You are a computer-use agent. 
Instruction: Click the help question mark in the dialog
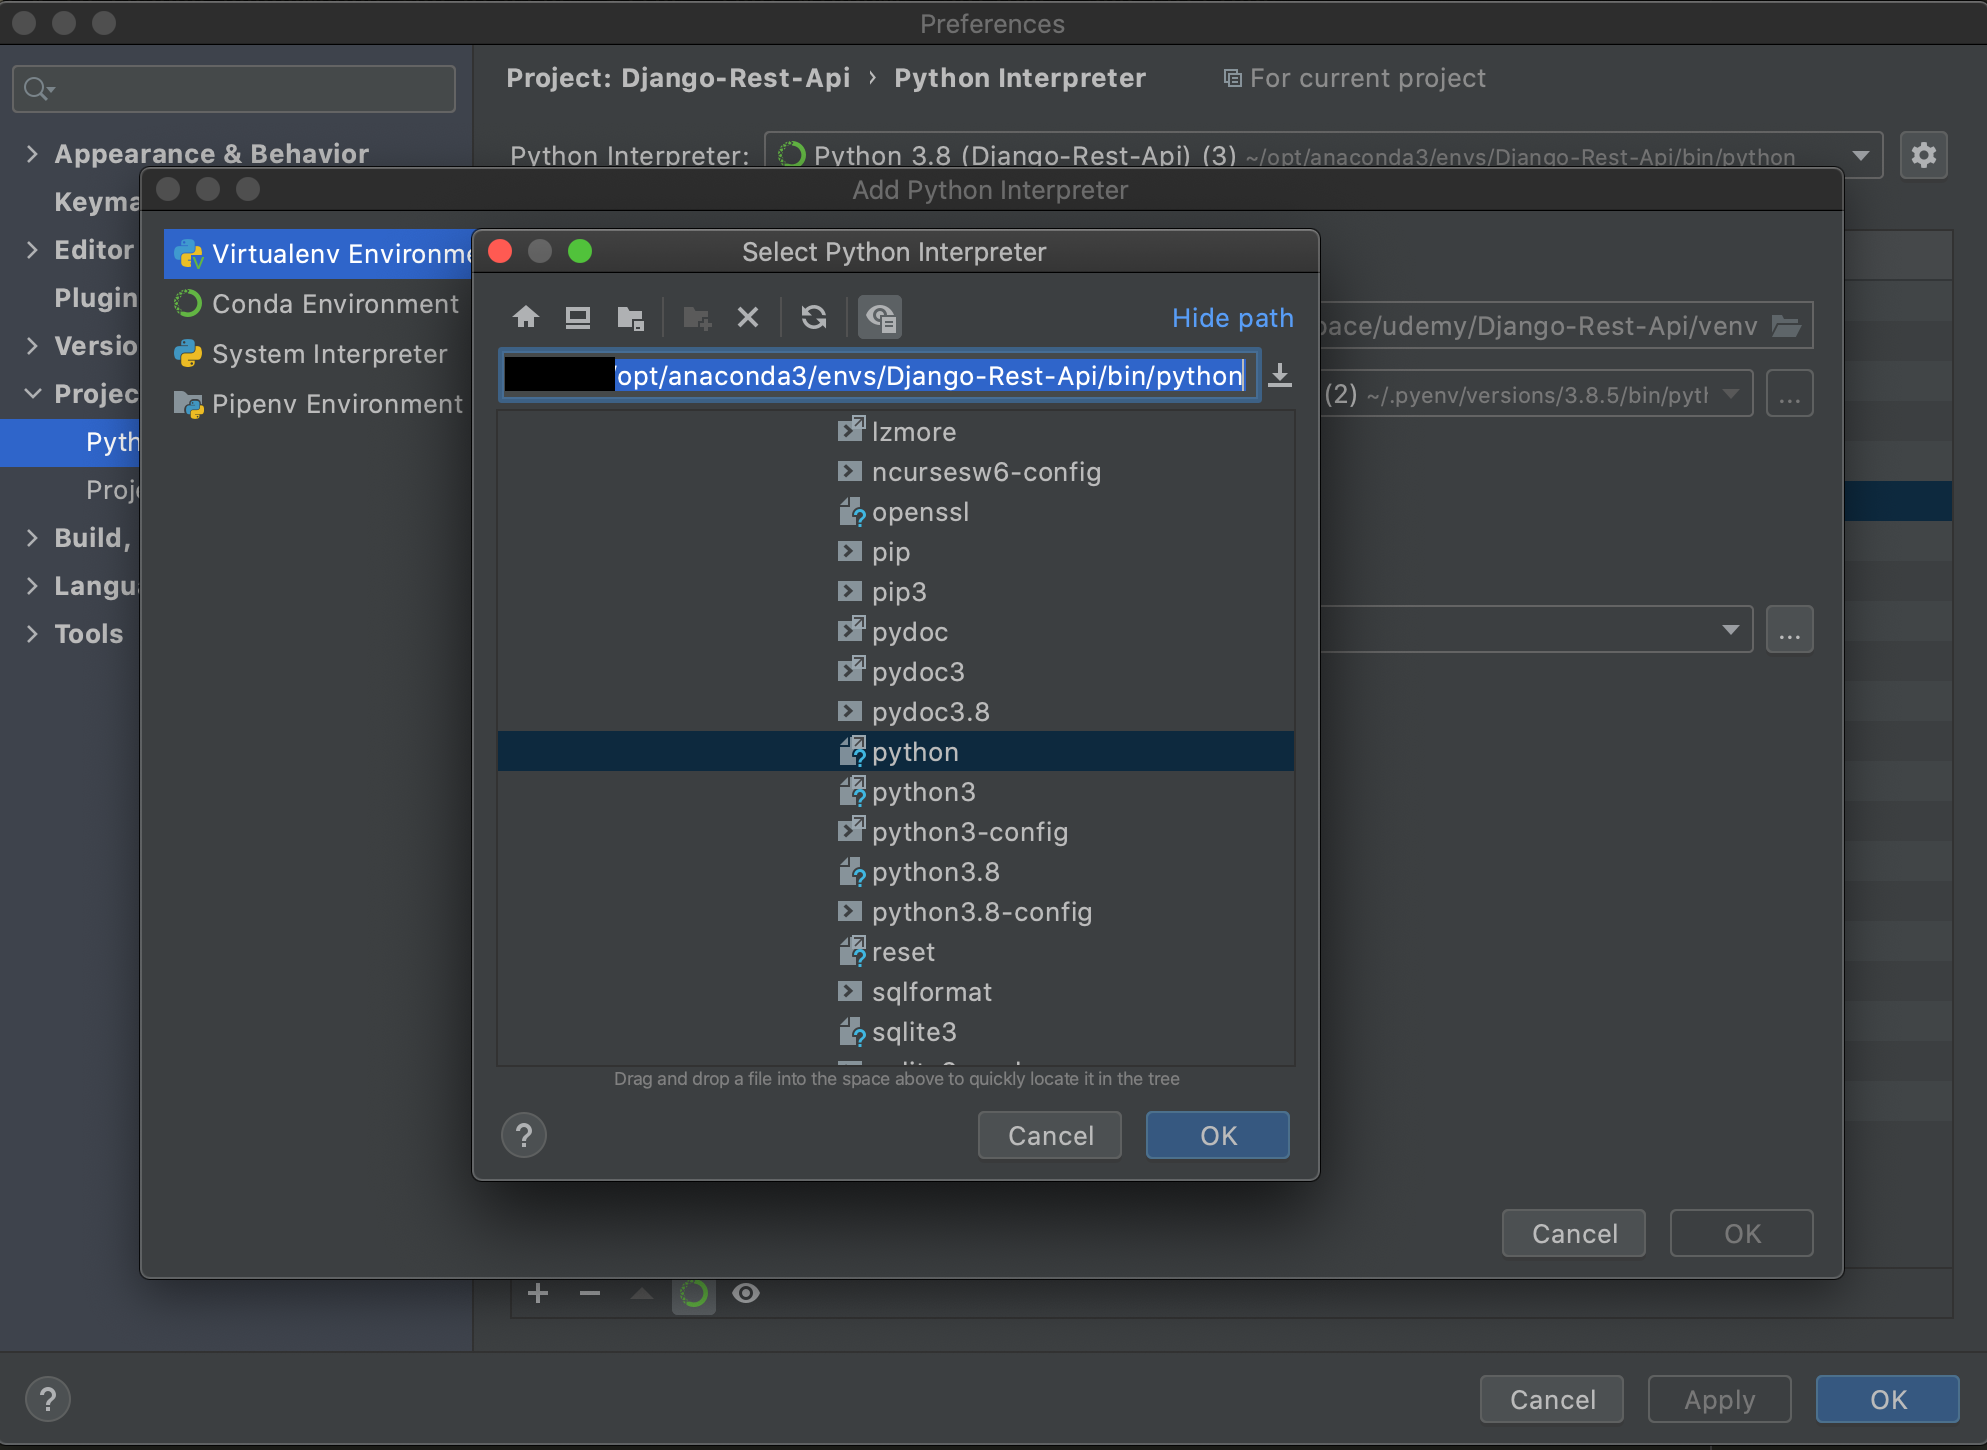(x=523, y=1135)
